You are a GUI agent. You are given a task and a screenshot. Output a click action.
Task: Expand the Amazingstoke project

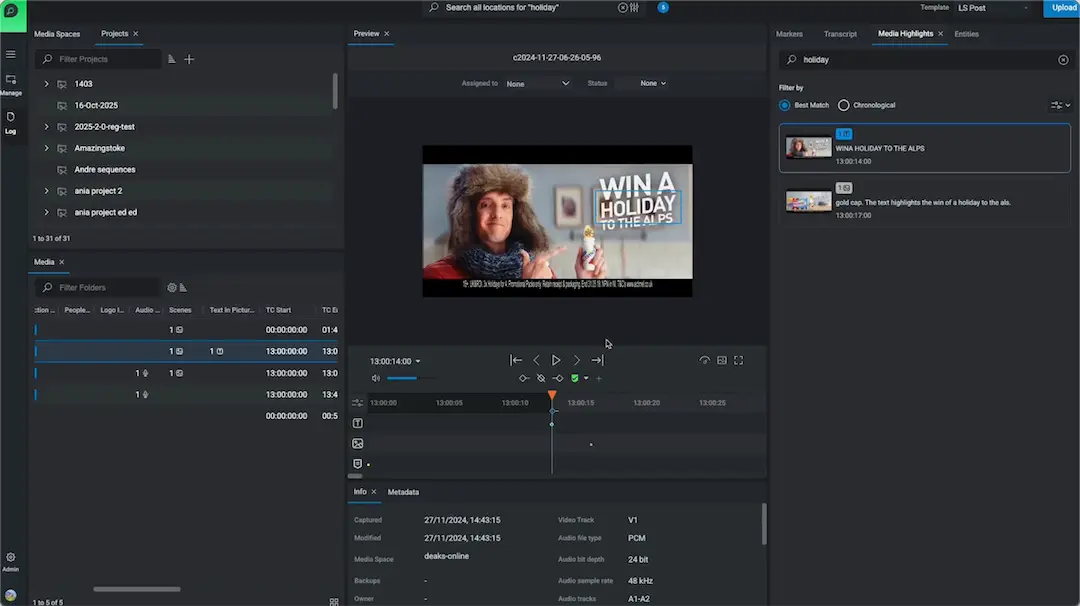pyautogui.click(x=46, y=148)
